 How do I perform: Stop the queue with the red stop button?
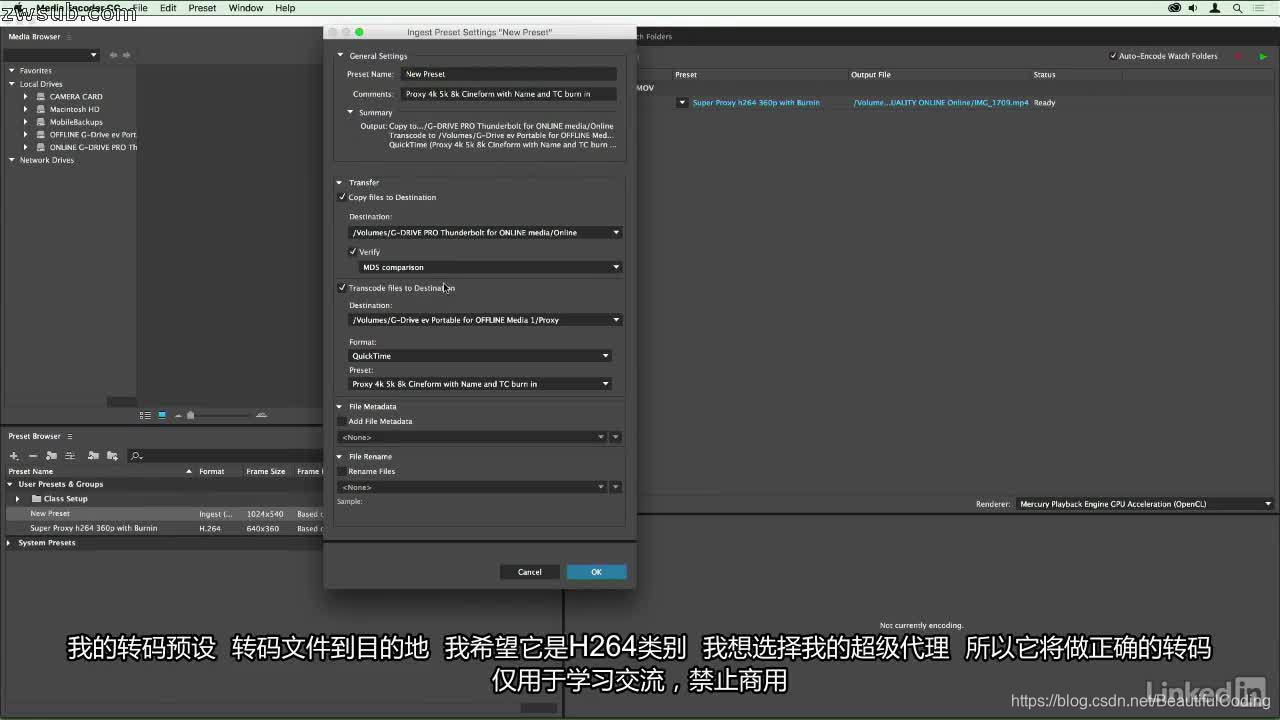1238,56
